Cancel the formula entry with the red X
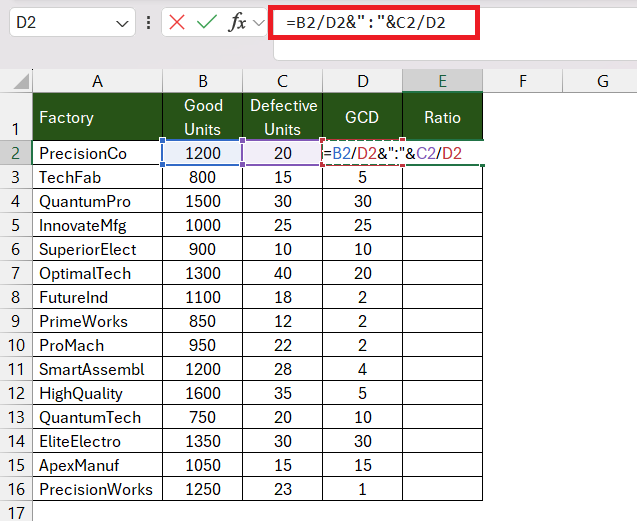Image resolution: width=637 pixels, height=521 pixels. 177,22
